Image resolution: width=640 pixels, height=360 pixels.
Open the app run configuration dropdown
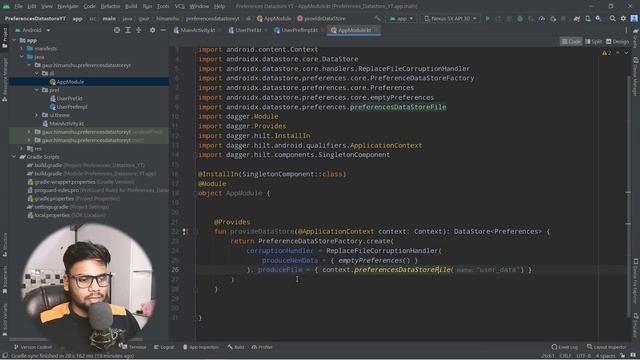(401, 18)
